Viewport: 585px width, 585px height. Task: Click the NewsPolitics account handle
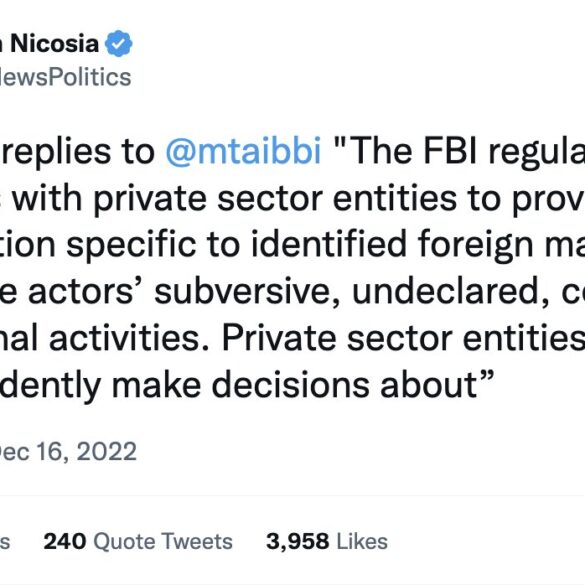point(65,77)
